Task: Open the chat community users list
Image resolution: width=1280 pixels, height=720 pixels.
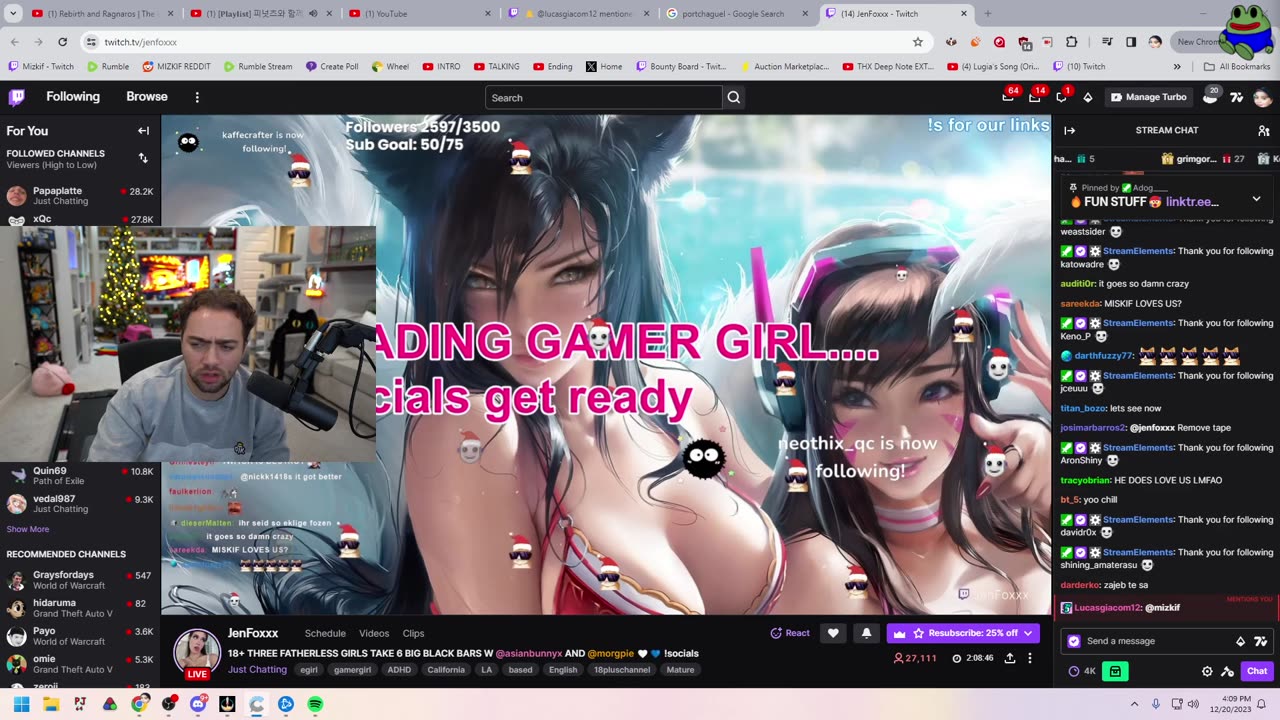Action: click(1263, 130)
